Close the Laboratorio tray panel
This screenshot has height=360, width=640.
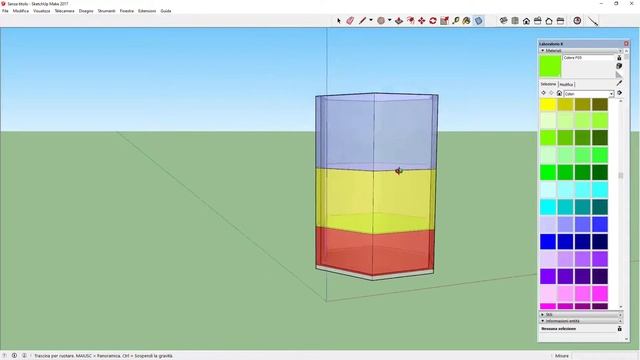point(626,44)
